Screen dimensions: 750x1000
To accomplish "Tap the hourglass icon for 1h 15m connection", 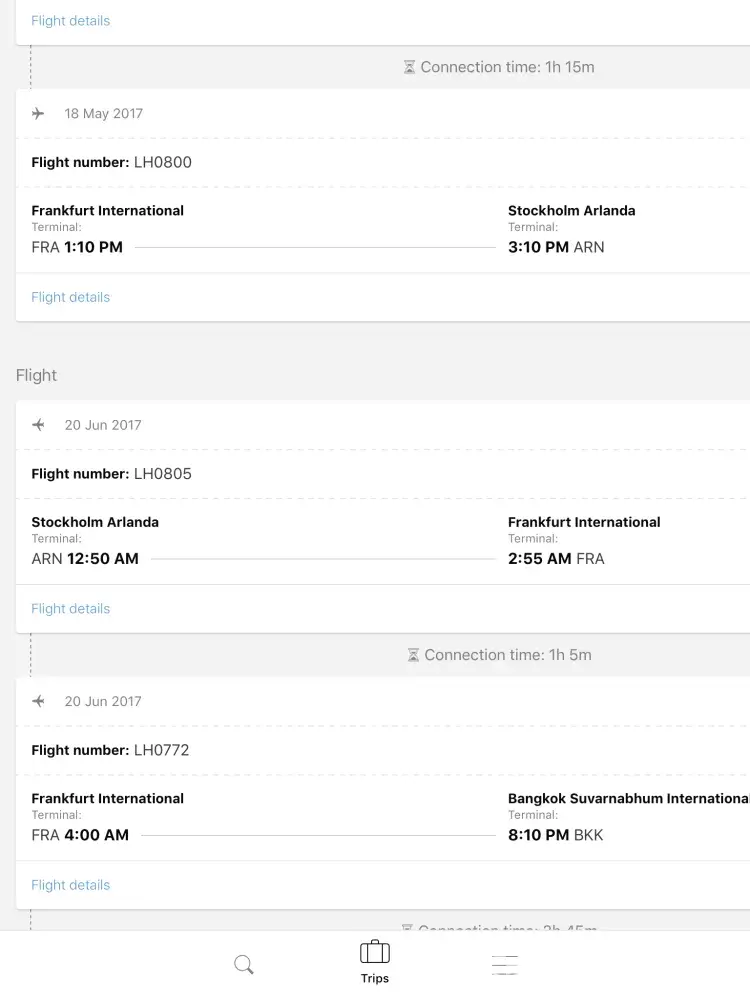I will (409, 68).
